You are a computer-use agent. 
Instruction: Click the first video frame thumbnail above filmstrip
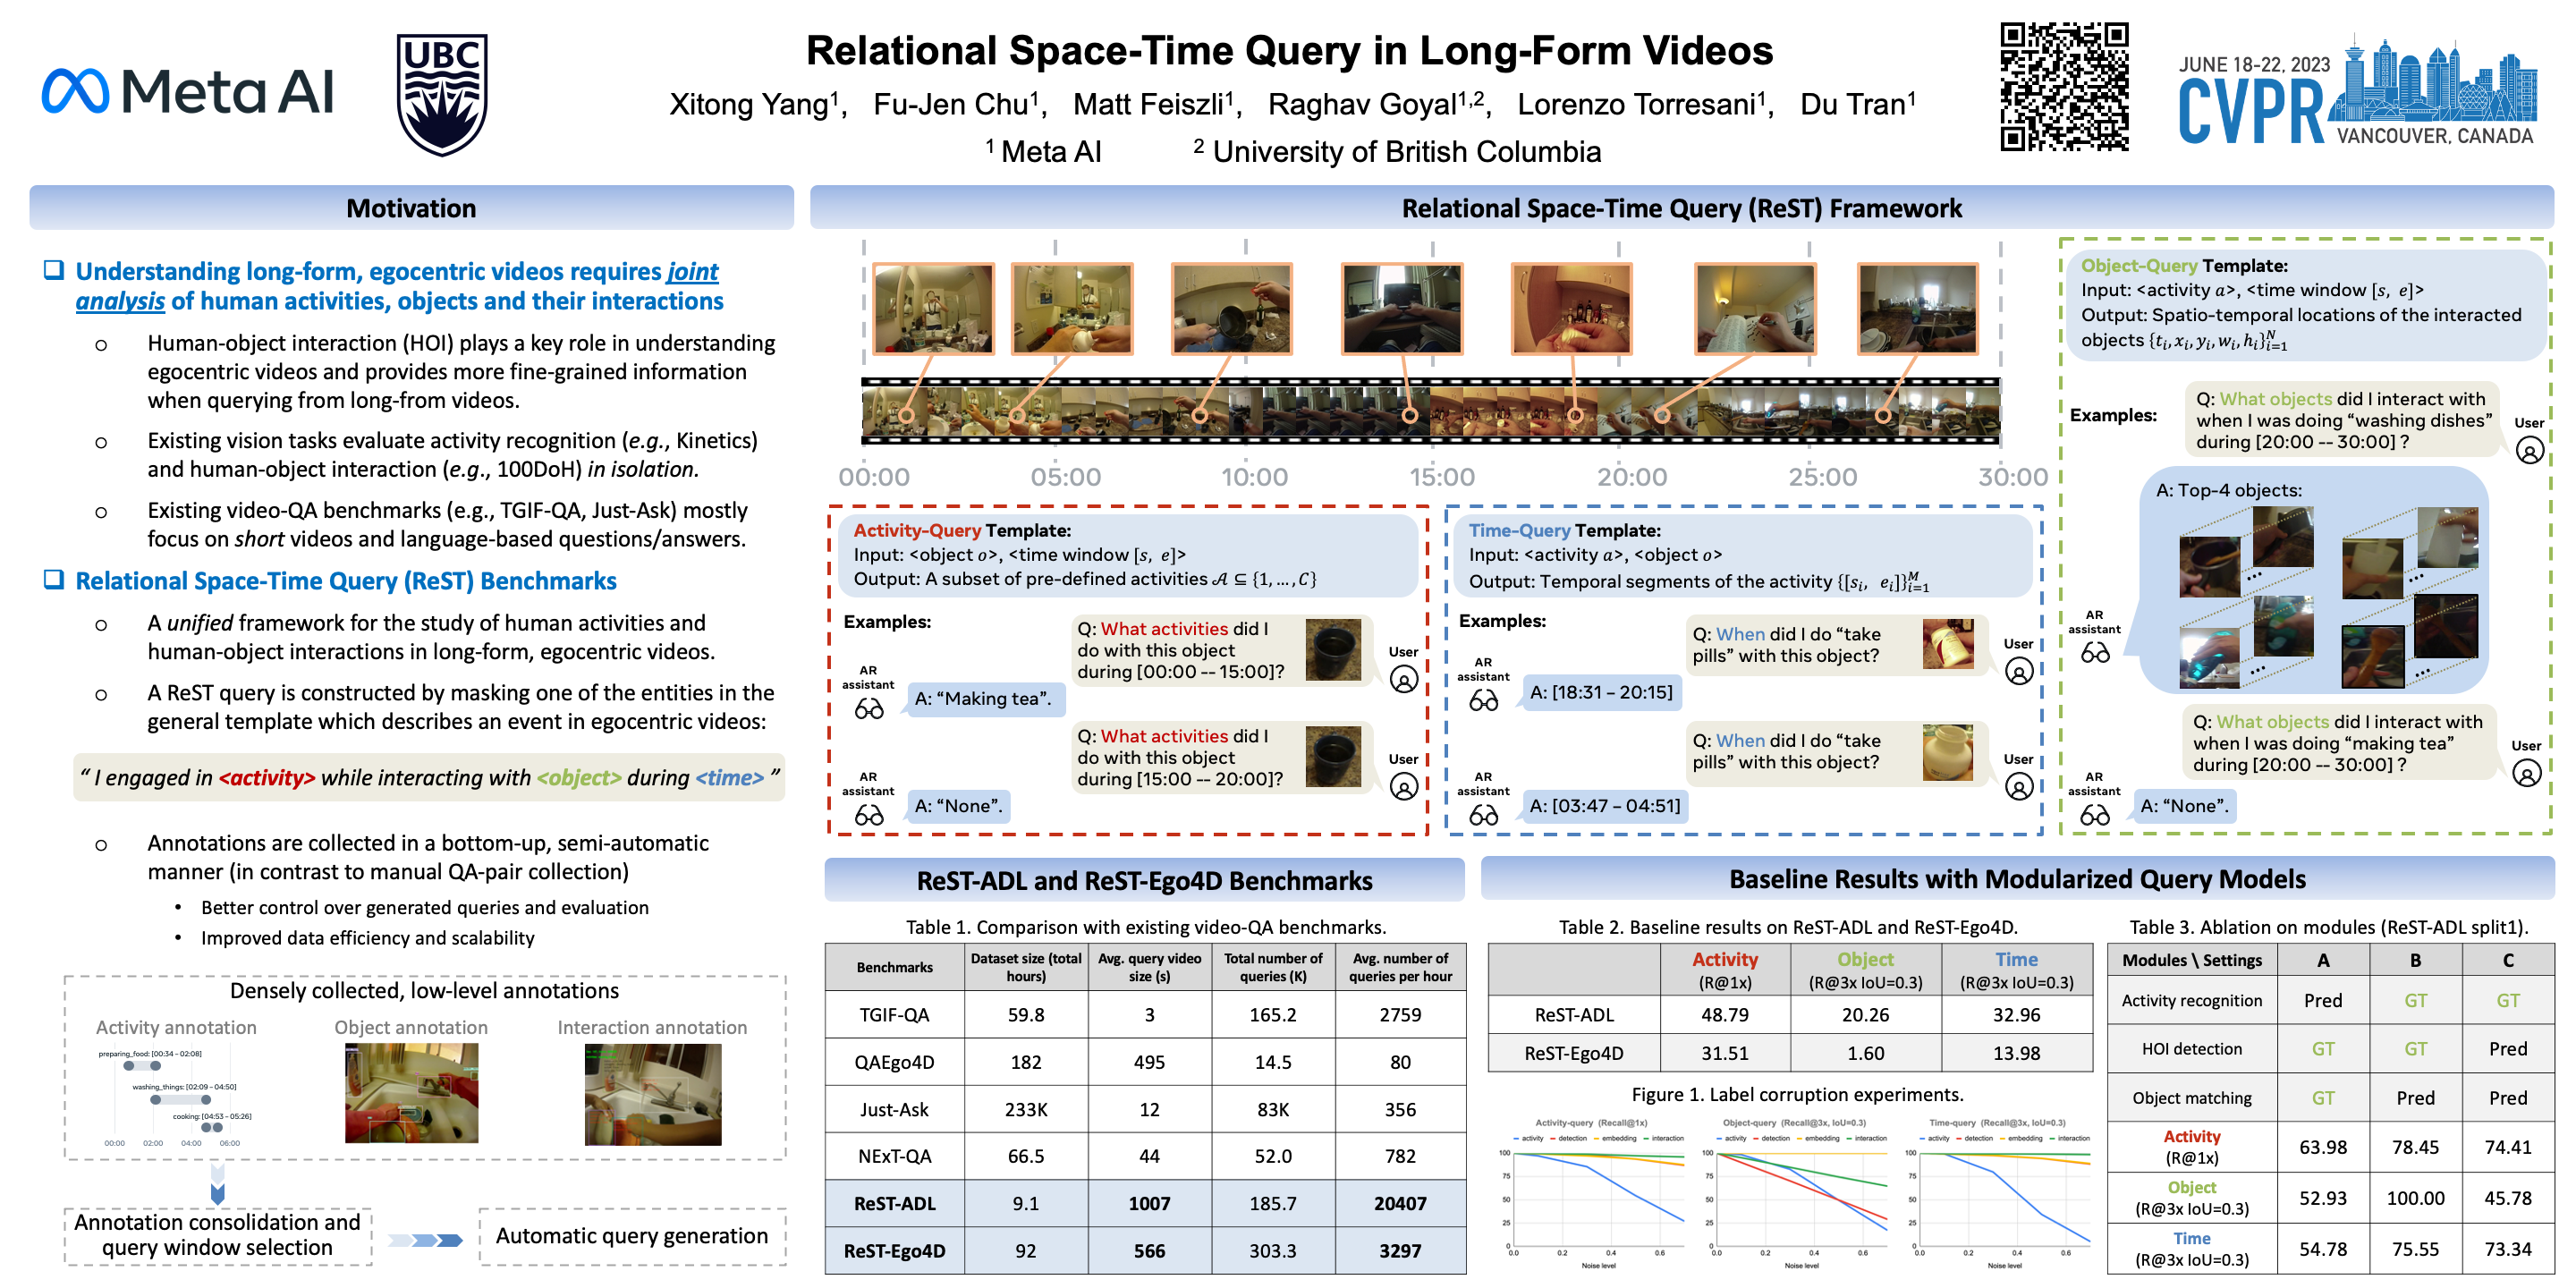(932, 309)
